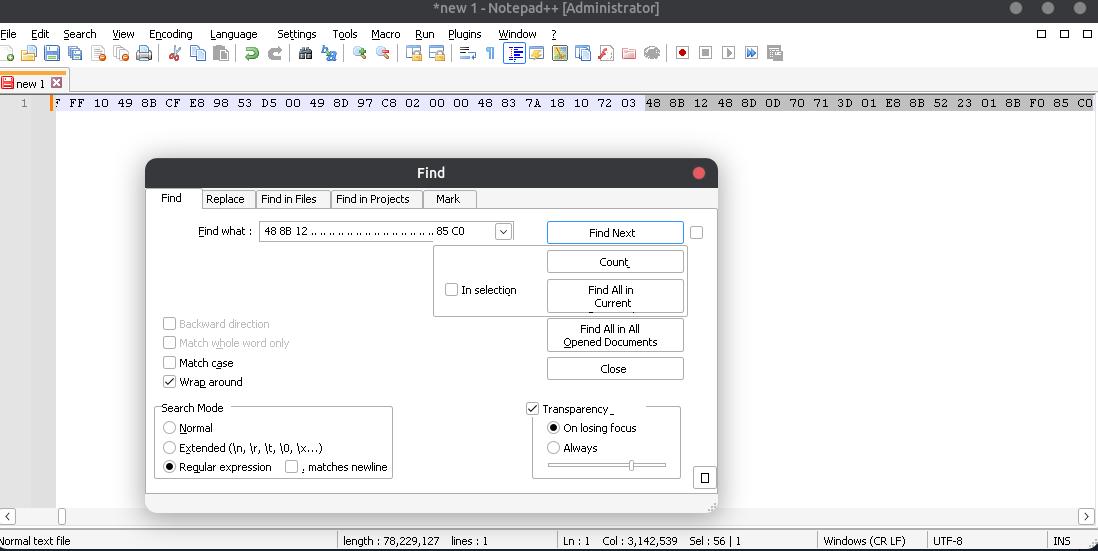Close the new 1 document tab
This screenshot has width=1098, height=551.
57,83
